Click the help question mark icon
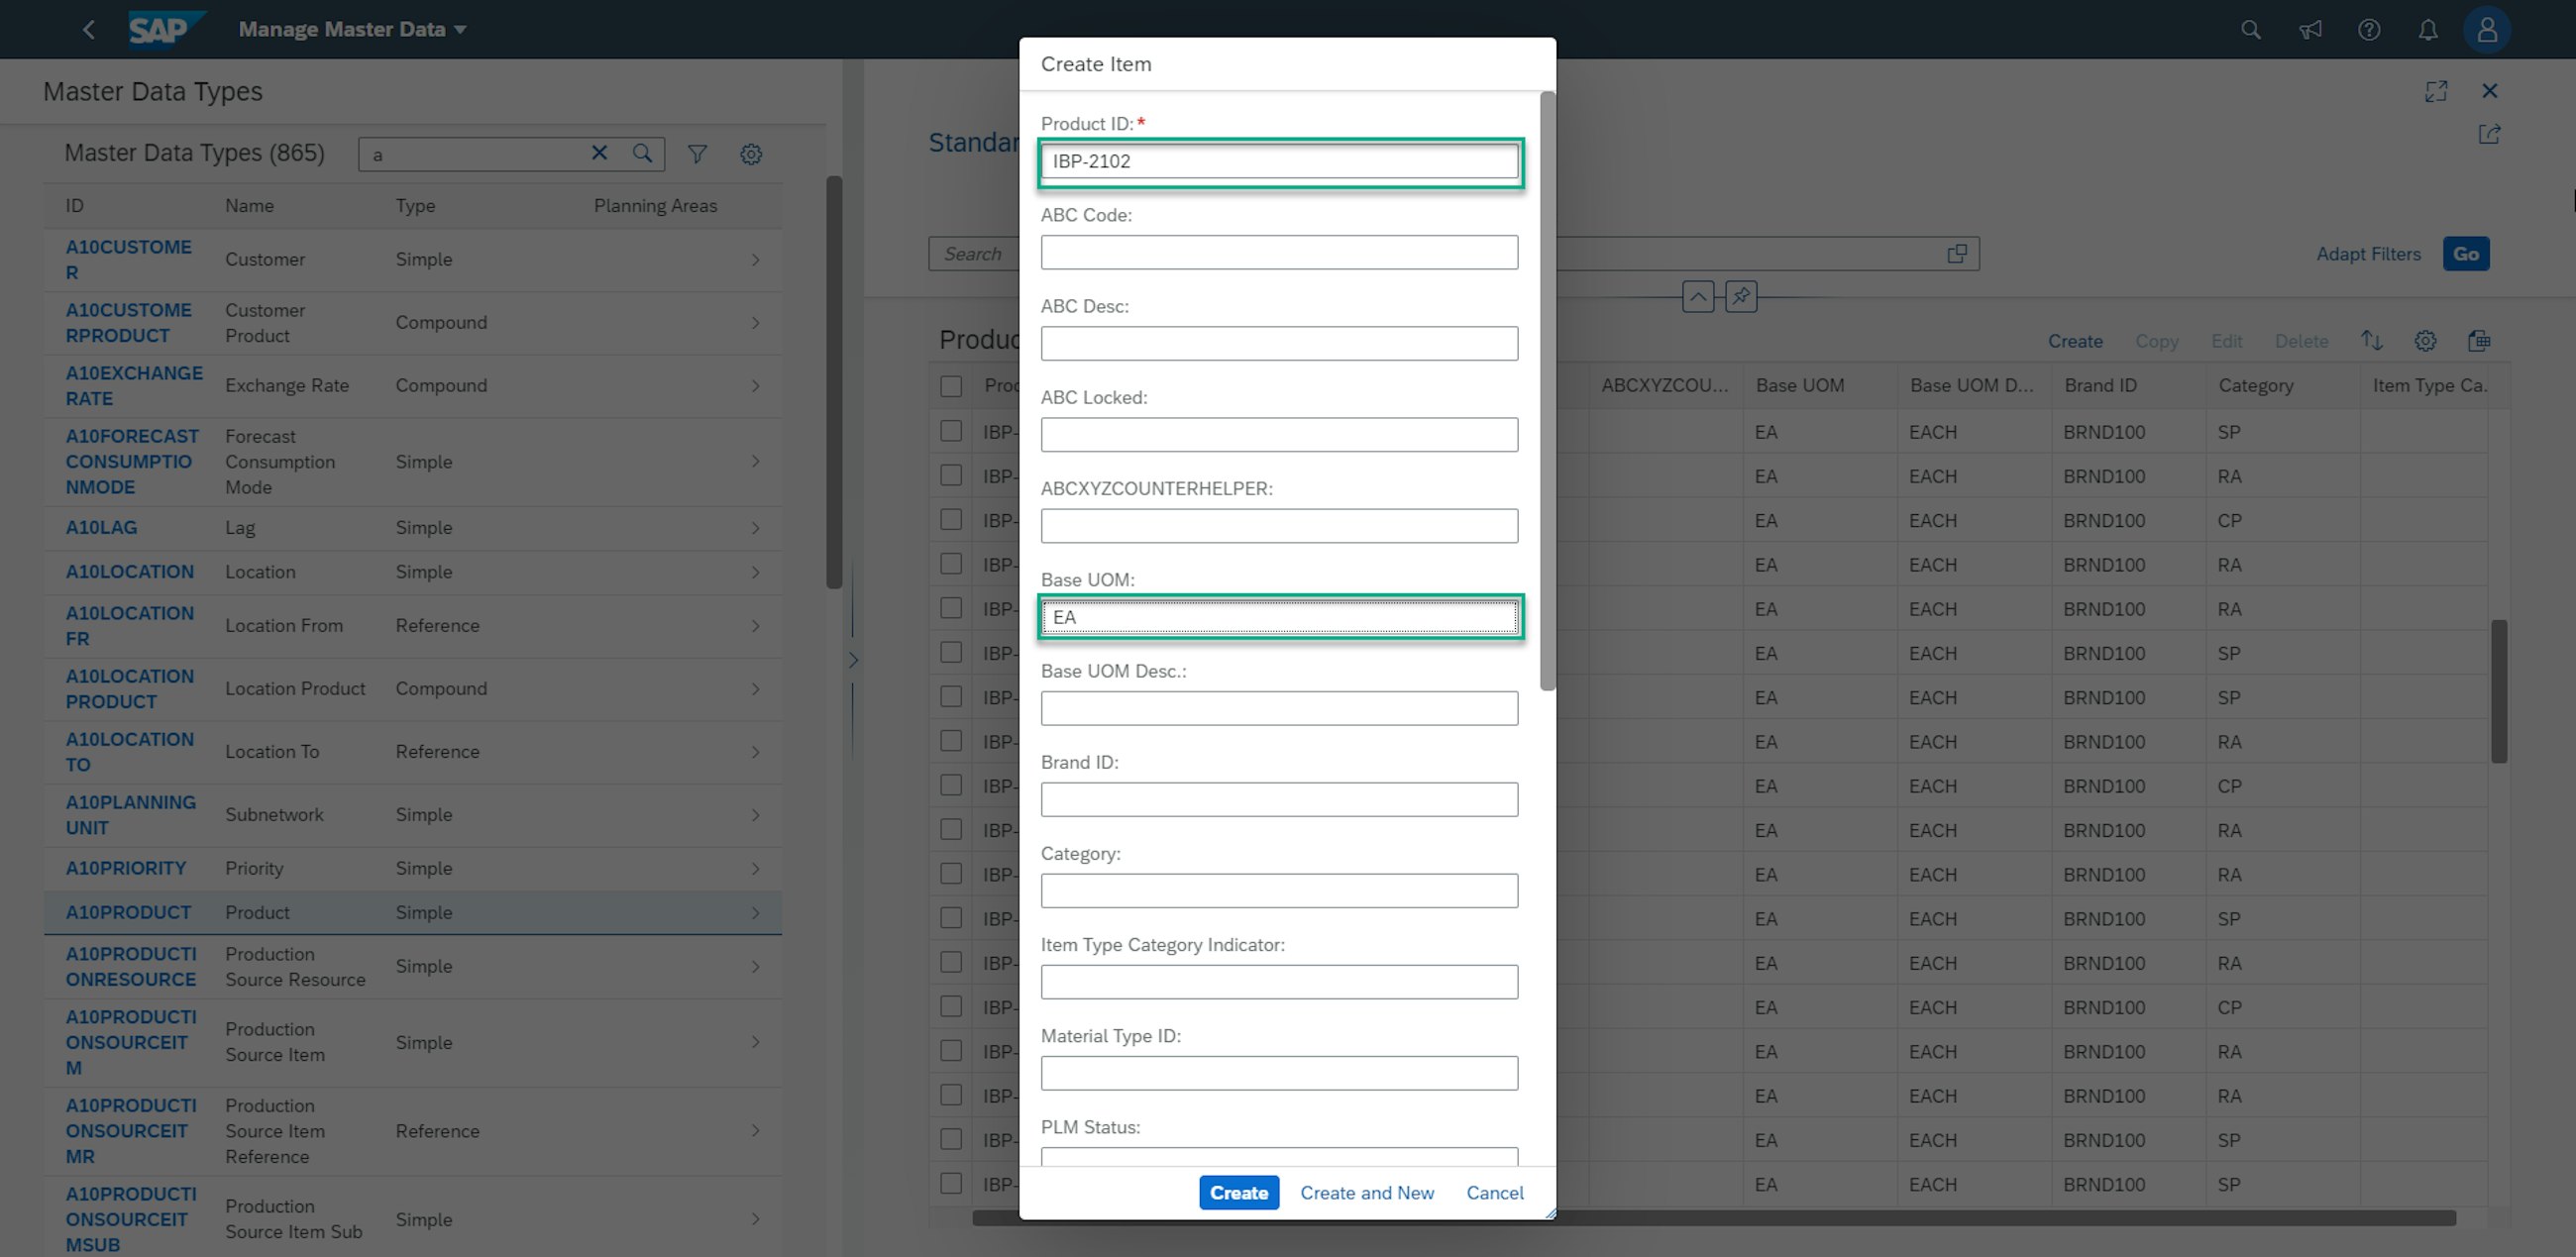 click(x=2369, y=29)
